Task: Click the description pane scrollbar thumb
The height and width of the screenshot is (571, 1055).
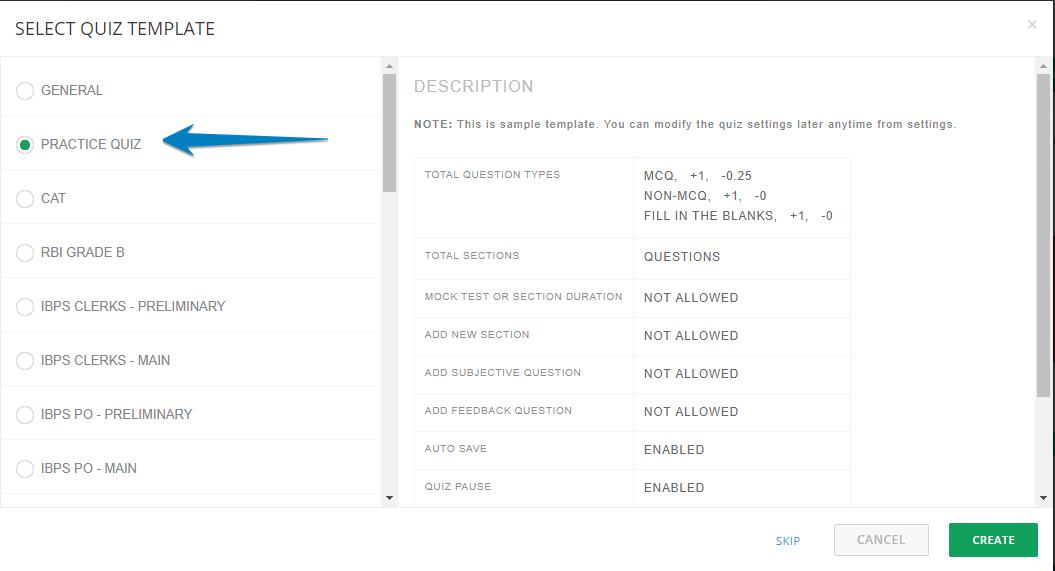Action: coord(1043,235)
